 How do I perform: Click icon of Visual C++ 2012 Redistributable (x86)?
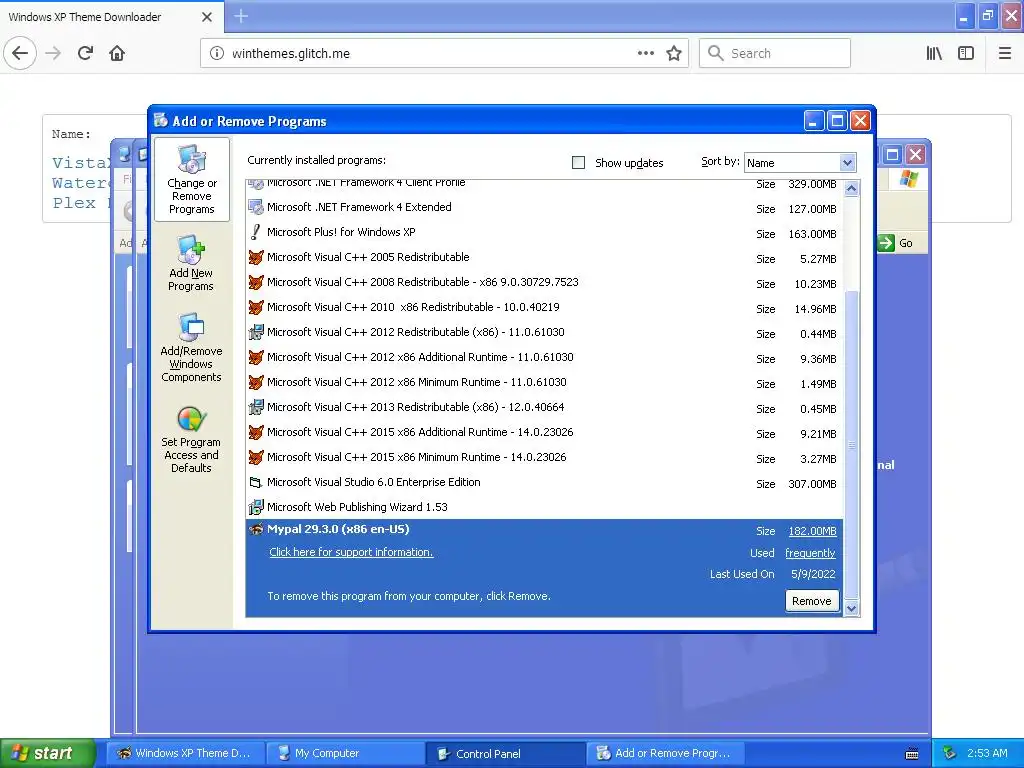coord(255,332)
